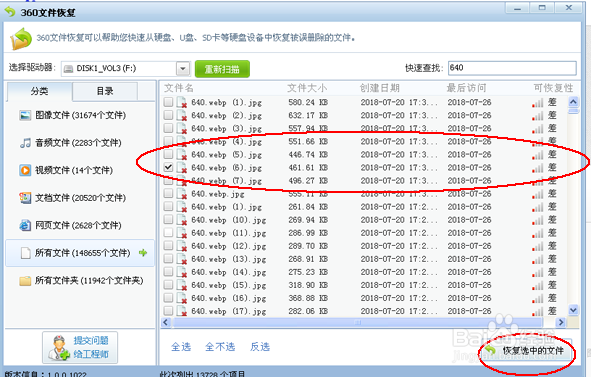The width and height of the screenshot is (591, 377).
Task: Click the horizontal scrollbar left arrow
Action: [x=166, y=322]
